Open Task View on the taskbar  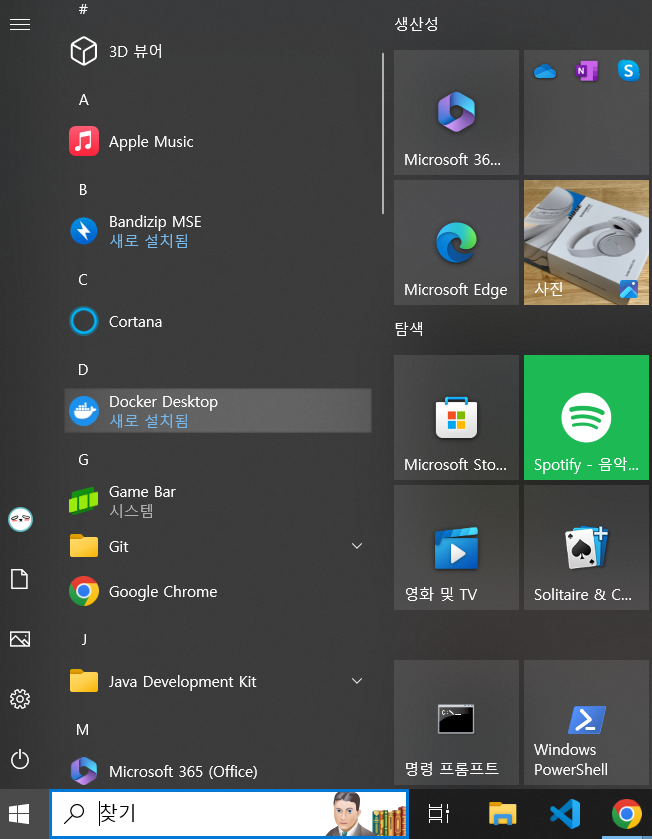[x=439, y=814]
